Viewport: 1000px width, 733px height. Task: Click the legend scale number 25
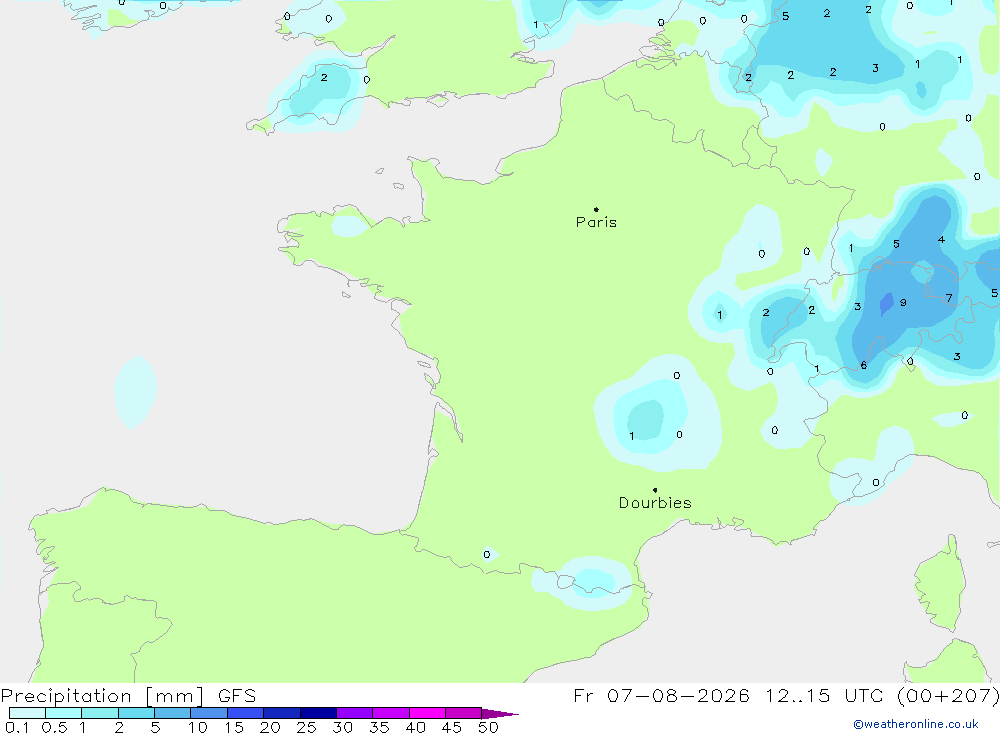[306, 727]
